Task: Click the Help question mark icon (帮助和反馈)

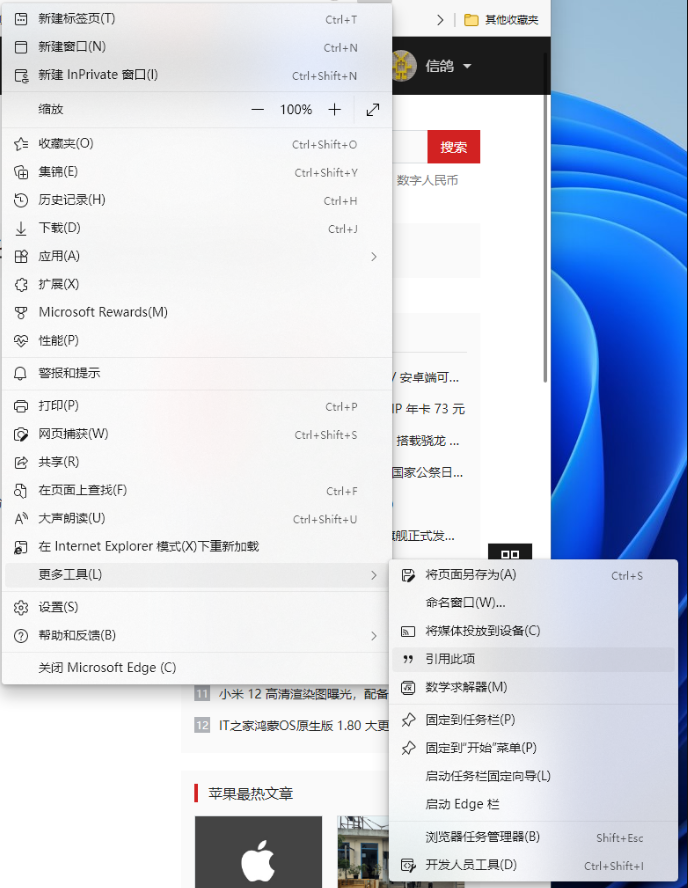Action: [x=21, y=636]
